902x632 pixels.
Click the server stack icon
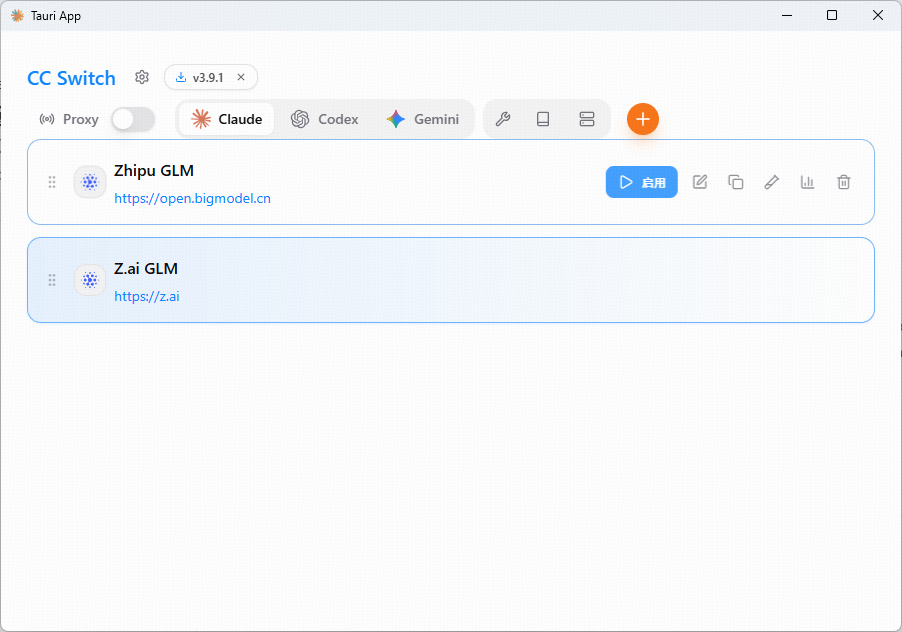[587, 119]
